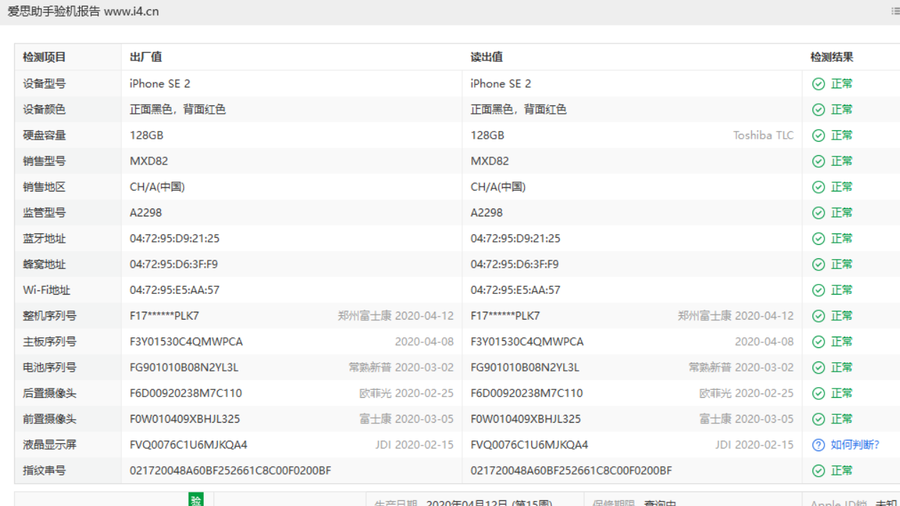Select the 整机序列号 row label

(49, 316)
